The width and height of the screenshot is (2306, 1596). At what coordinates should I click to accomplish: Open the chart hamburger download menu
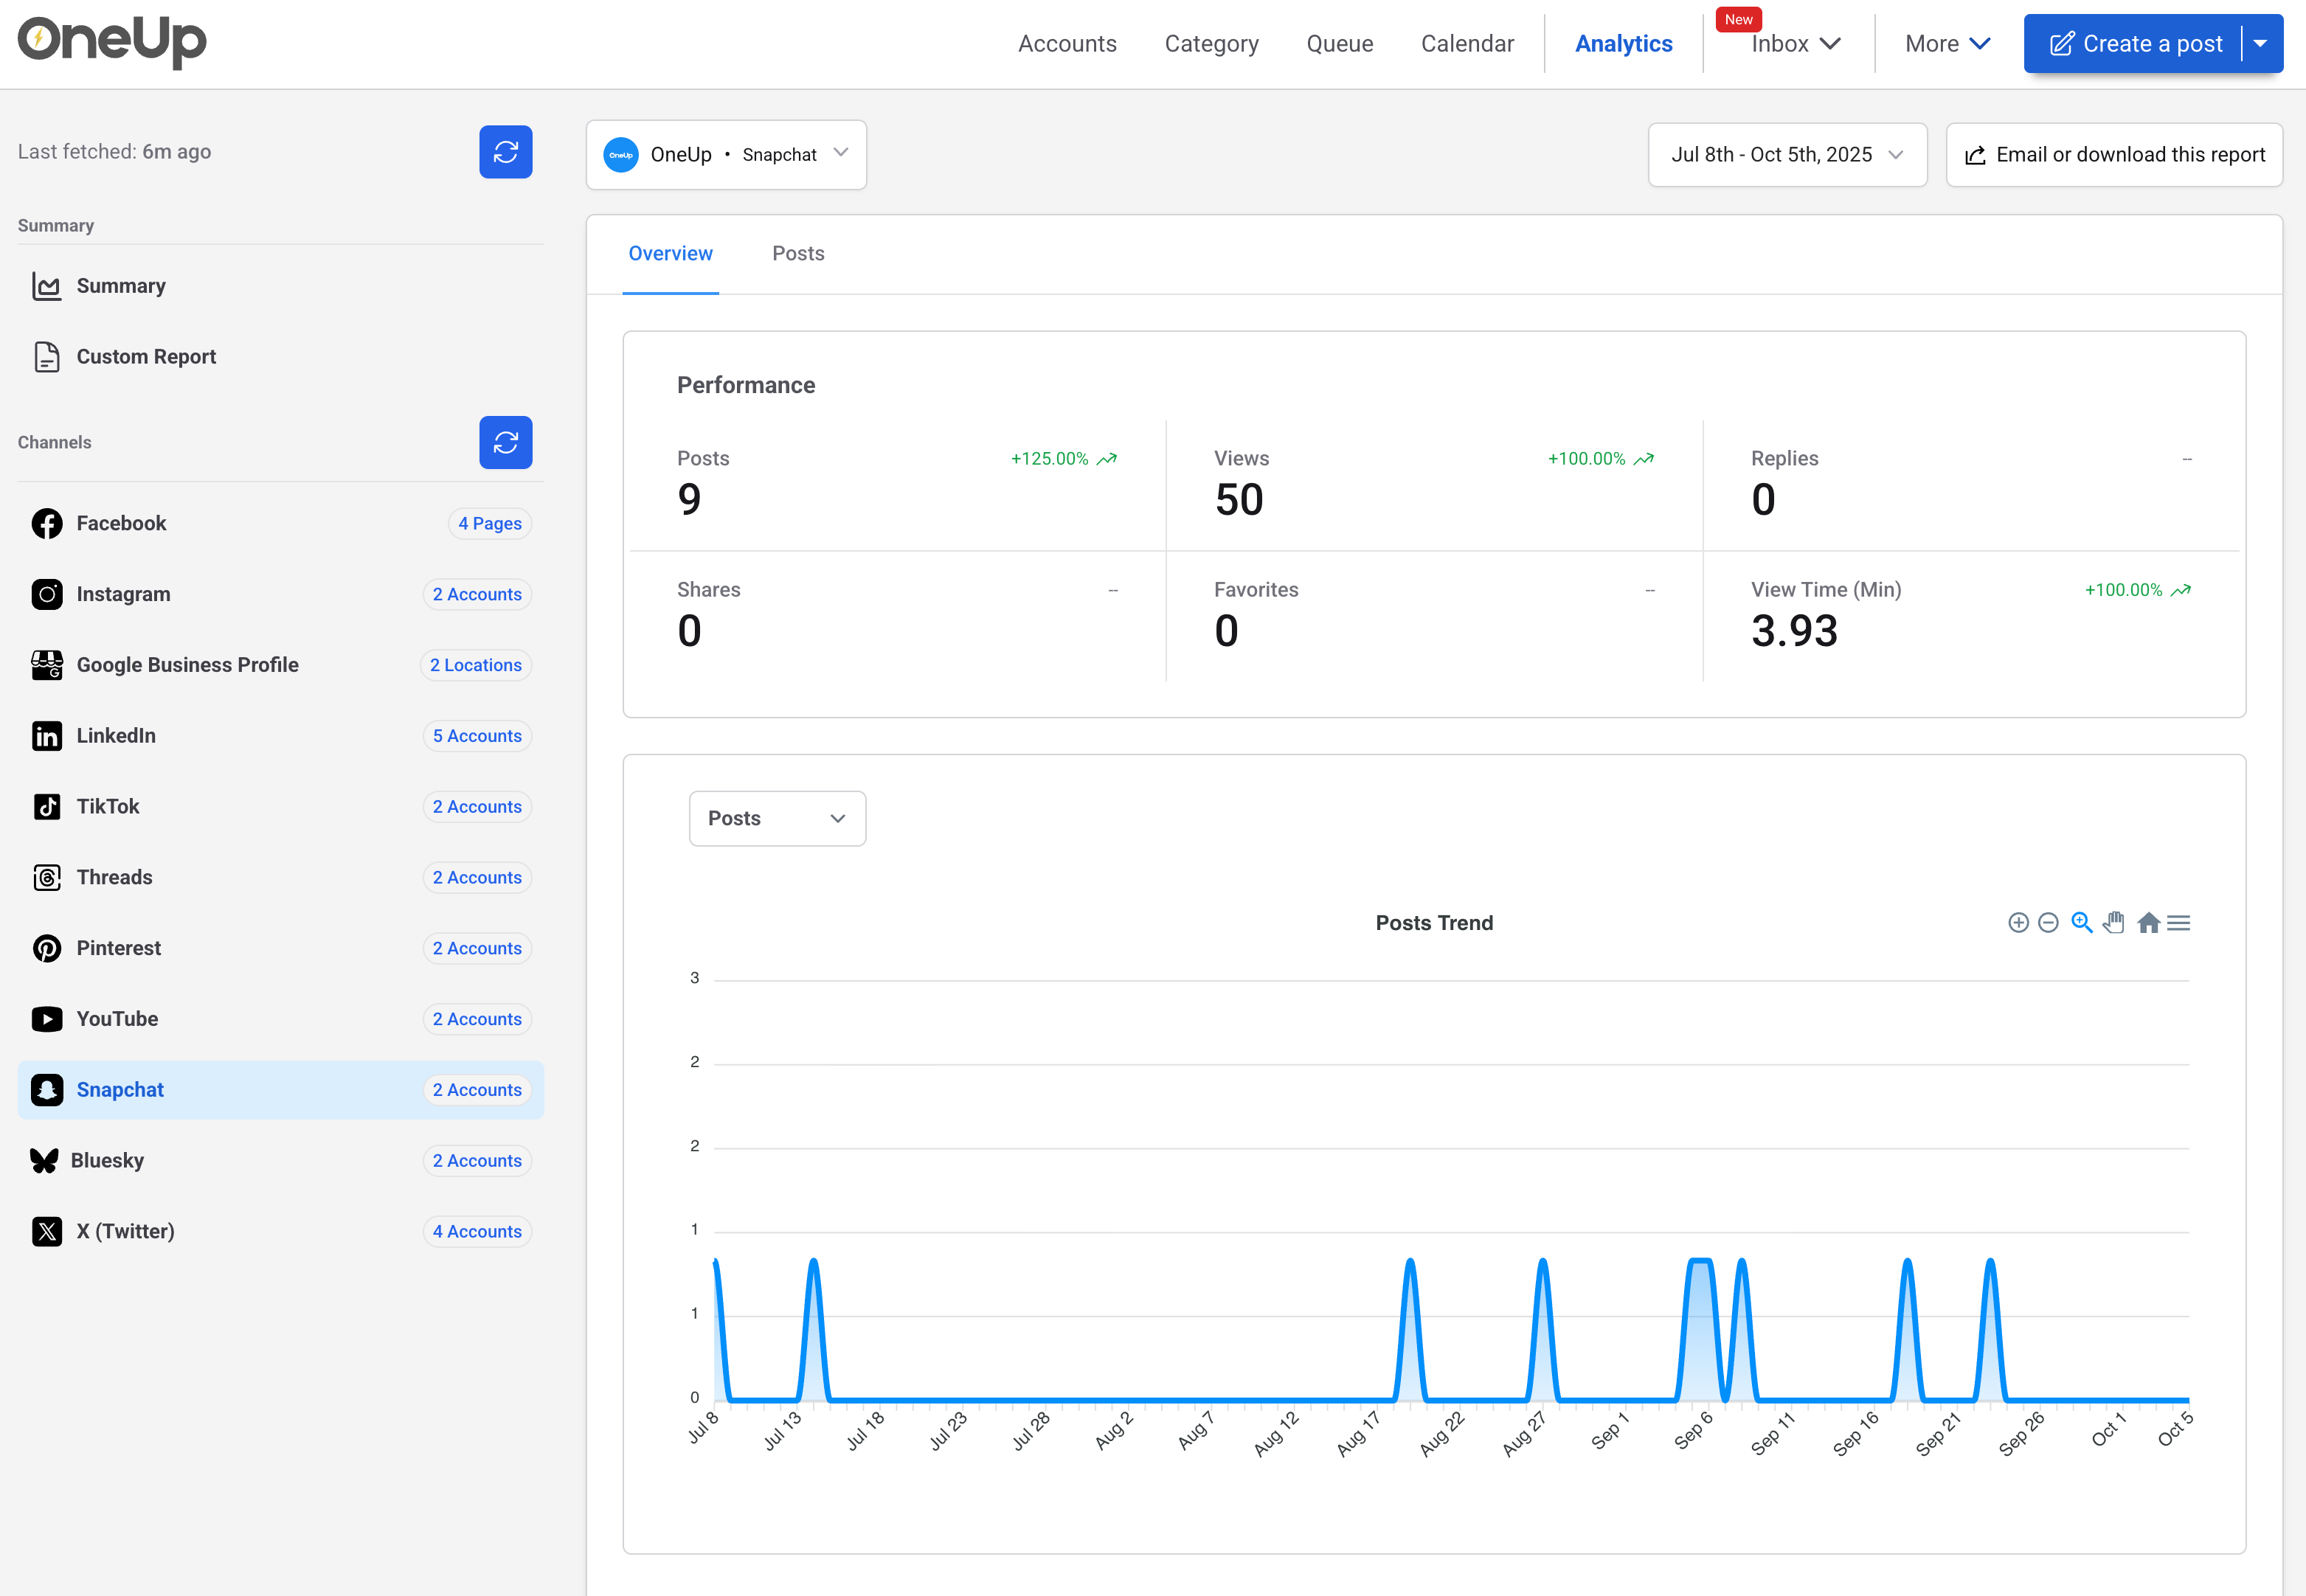click(x=2179, y=923)
